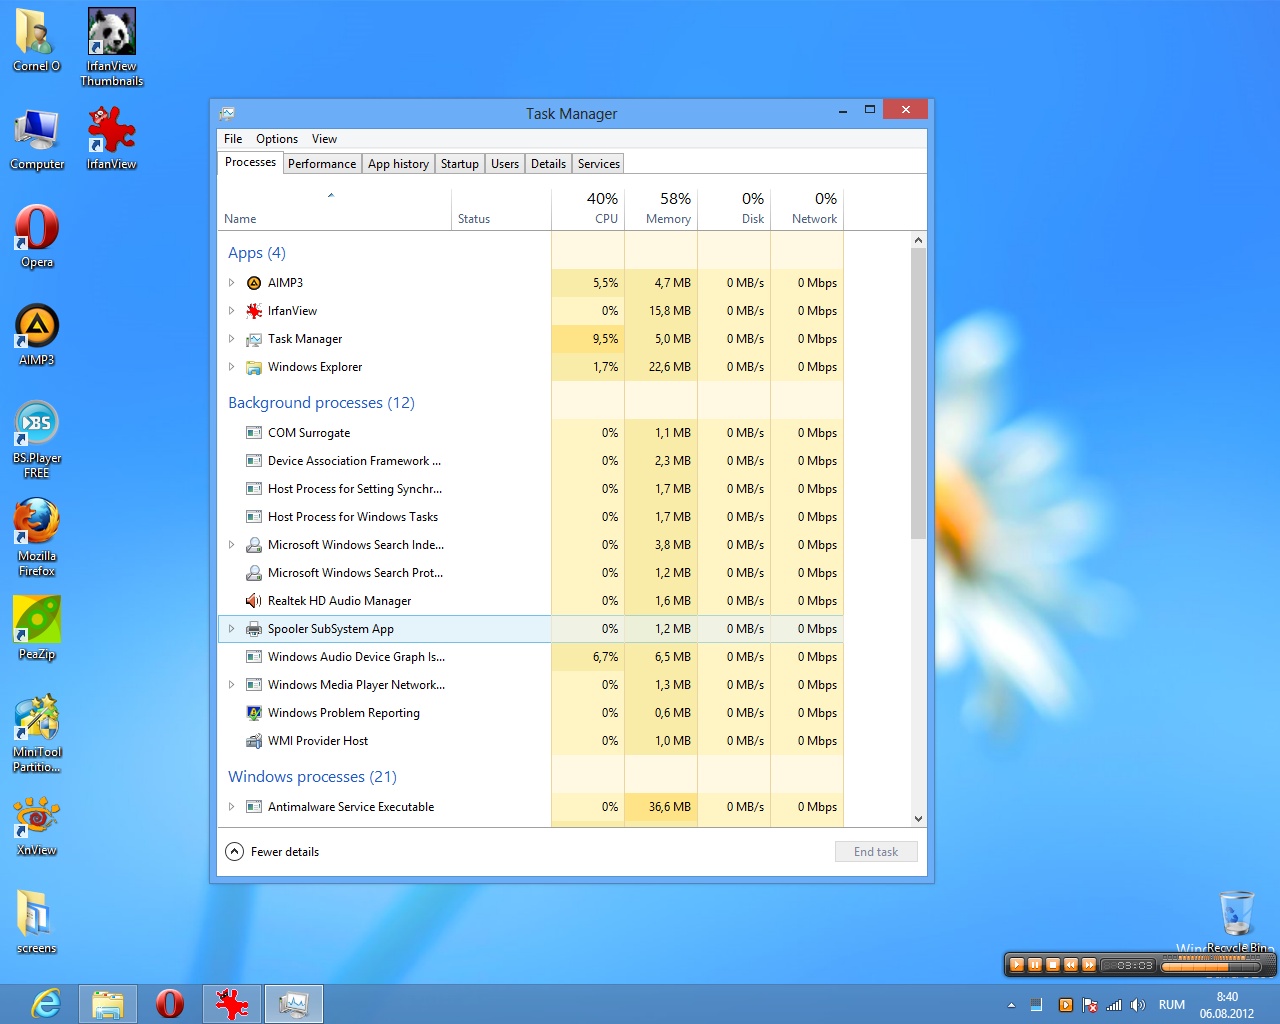Collapse Task Manager with Fewer details
The image size is (1280, 1024).
[x=273, y=852]
